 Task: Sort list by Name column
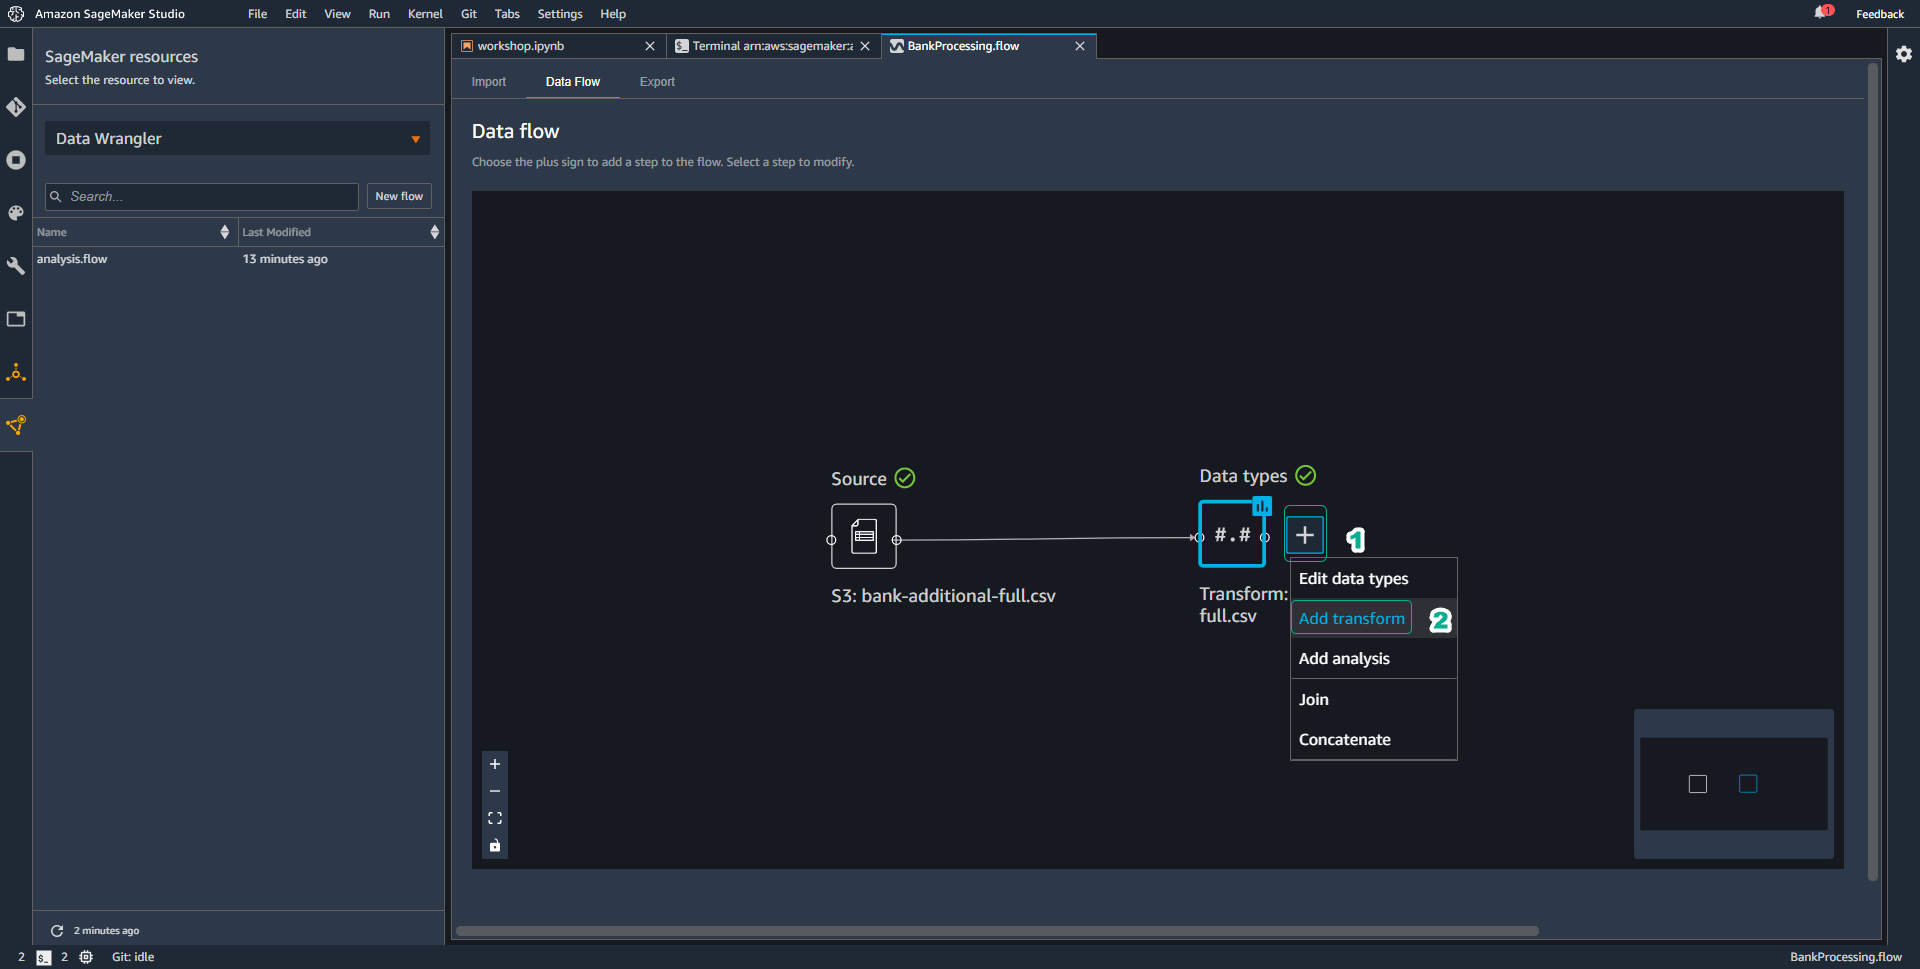[133, 232]
